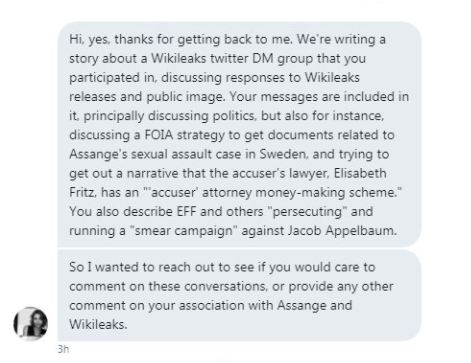The height and width of the screenshot is (363, 471).
Task: Click the word 'persecuting' in first message
Action: (307, 212)
